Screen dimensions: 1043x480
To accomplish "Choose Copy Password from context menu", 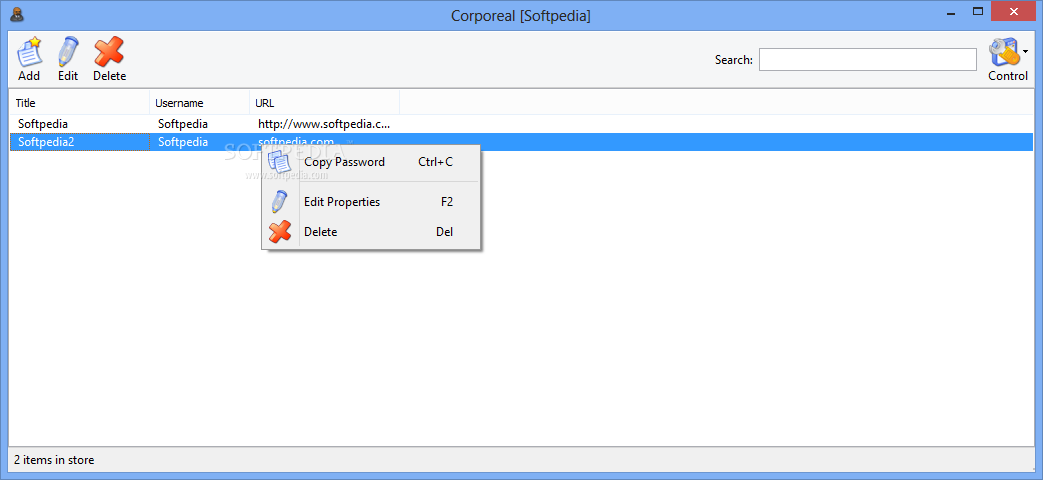I will (371, 162).
